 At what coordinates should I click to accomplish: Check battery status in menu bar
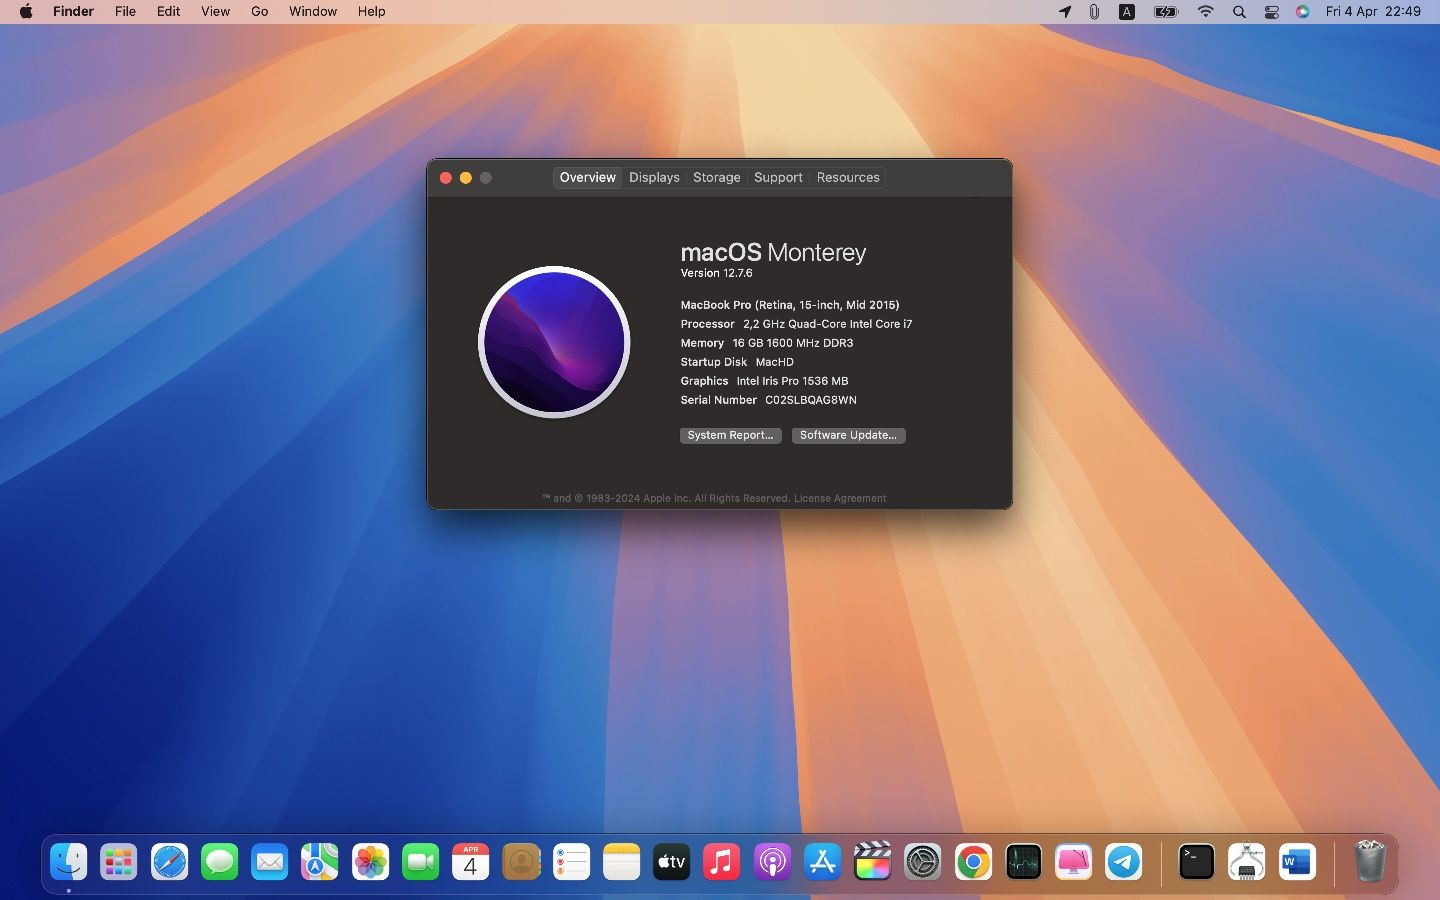coord(1166,11)
